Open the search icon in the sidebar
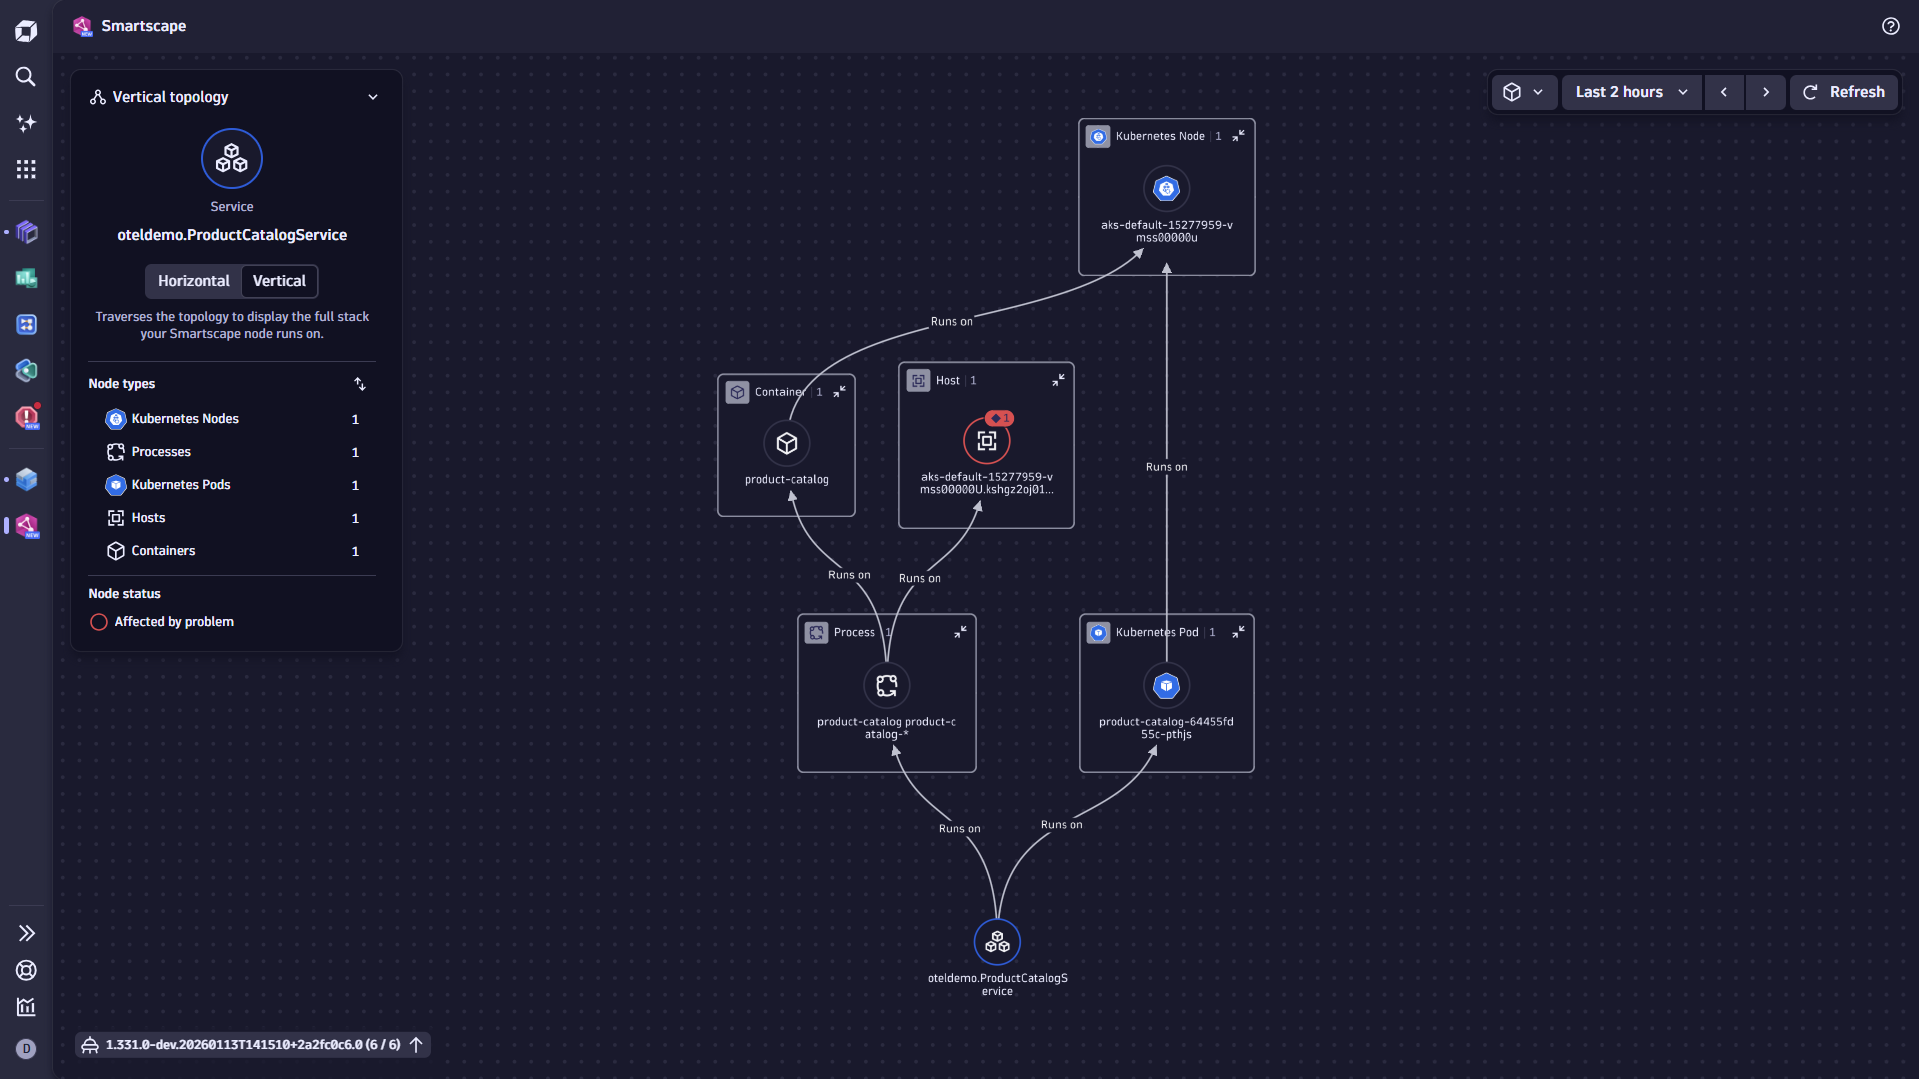Screen dimensions: 1919x1079 click(x=26, y=77)
